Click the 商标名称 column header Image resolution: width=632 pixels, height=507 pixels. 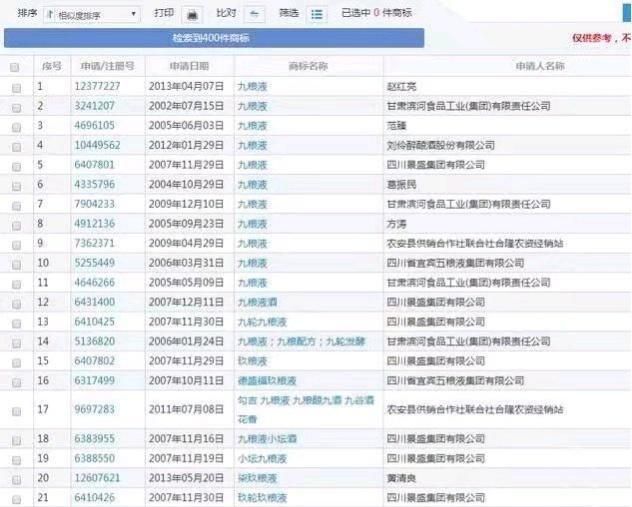(x=307, y=66)
